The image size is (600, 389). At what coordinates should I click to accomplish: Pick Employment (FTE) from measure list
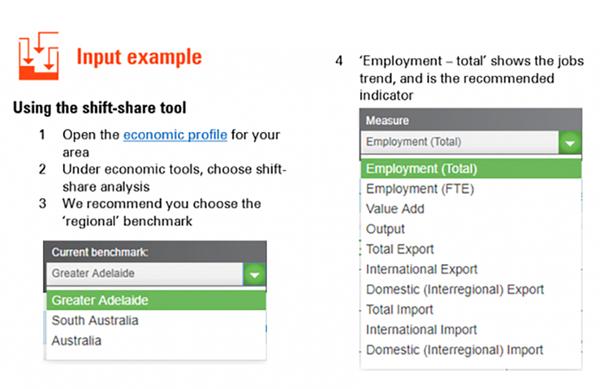420,189
